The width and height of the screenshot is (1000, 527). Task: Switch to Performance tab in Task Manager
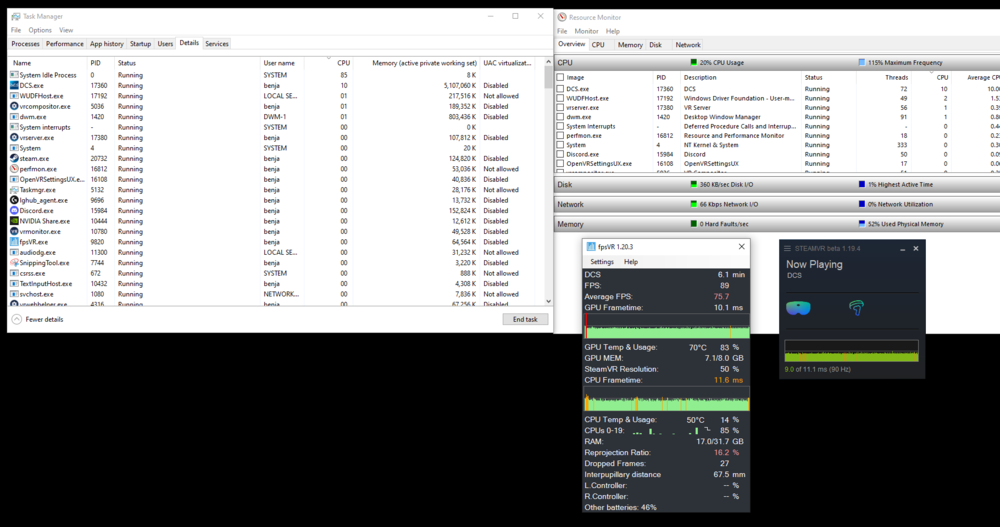(64, 44)
